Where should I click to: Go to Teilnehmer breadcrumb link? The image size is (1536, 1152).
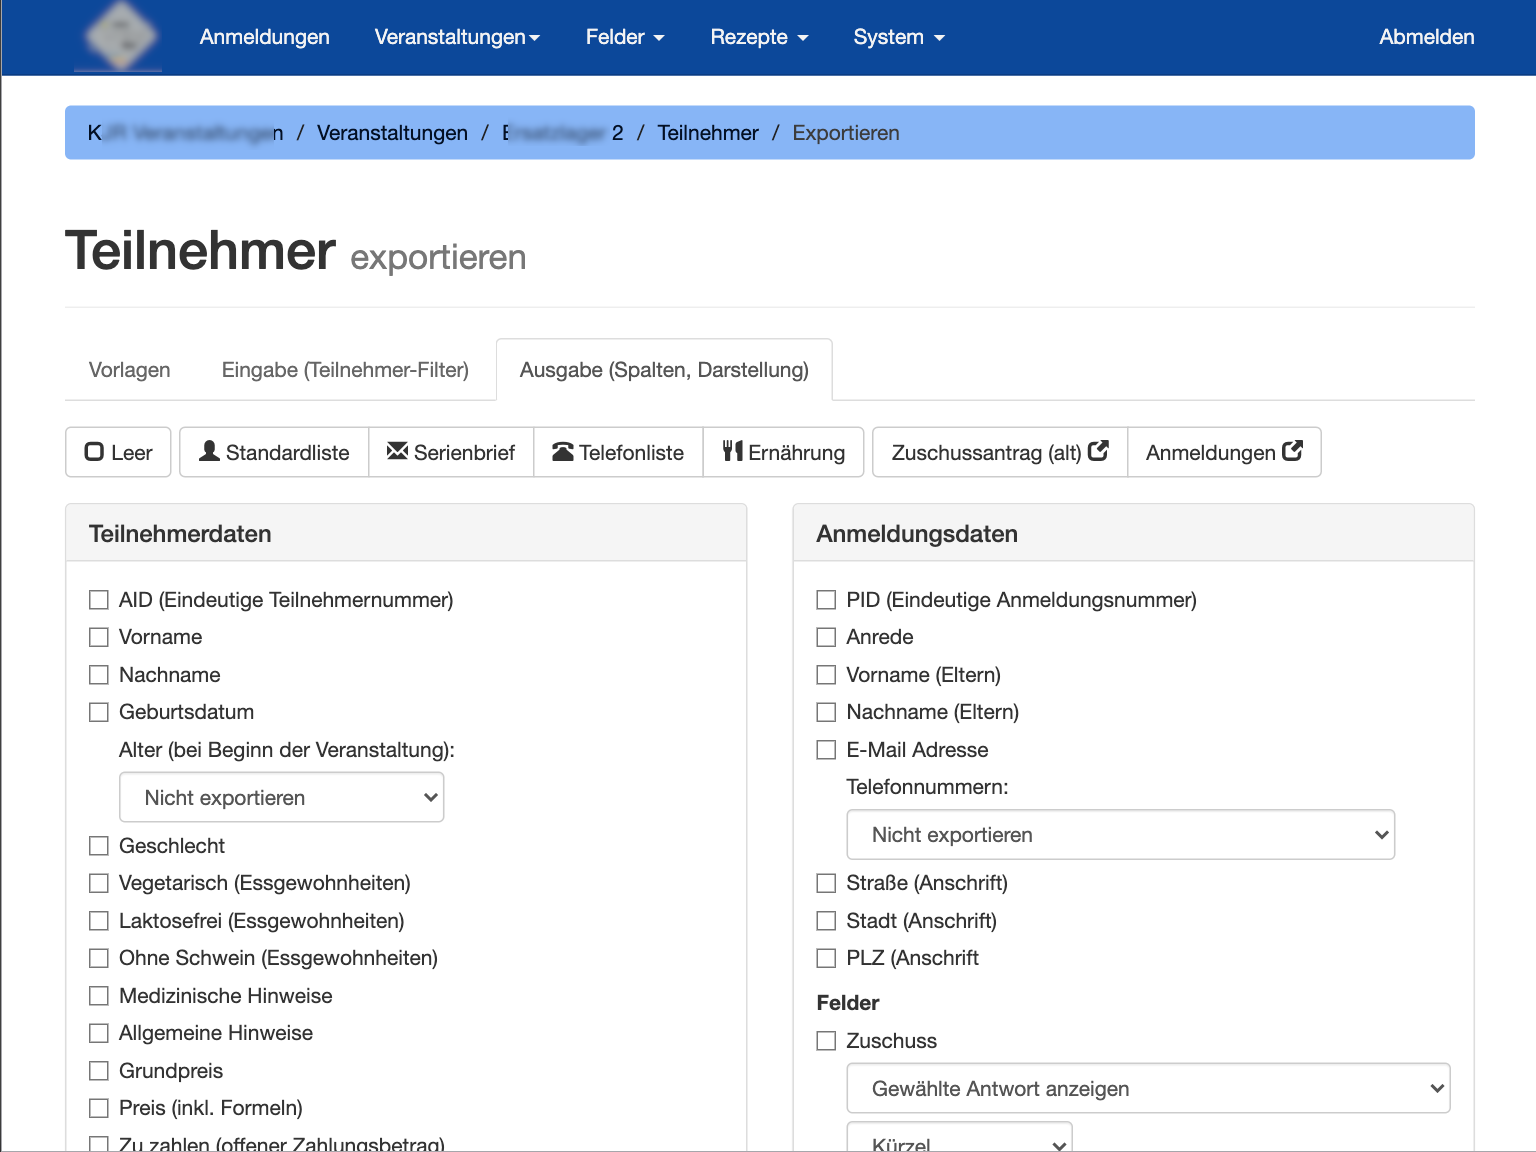pos(708,133)
